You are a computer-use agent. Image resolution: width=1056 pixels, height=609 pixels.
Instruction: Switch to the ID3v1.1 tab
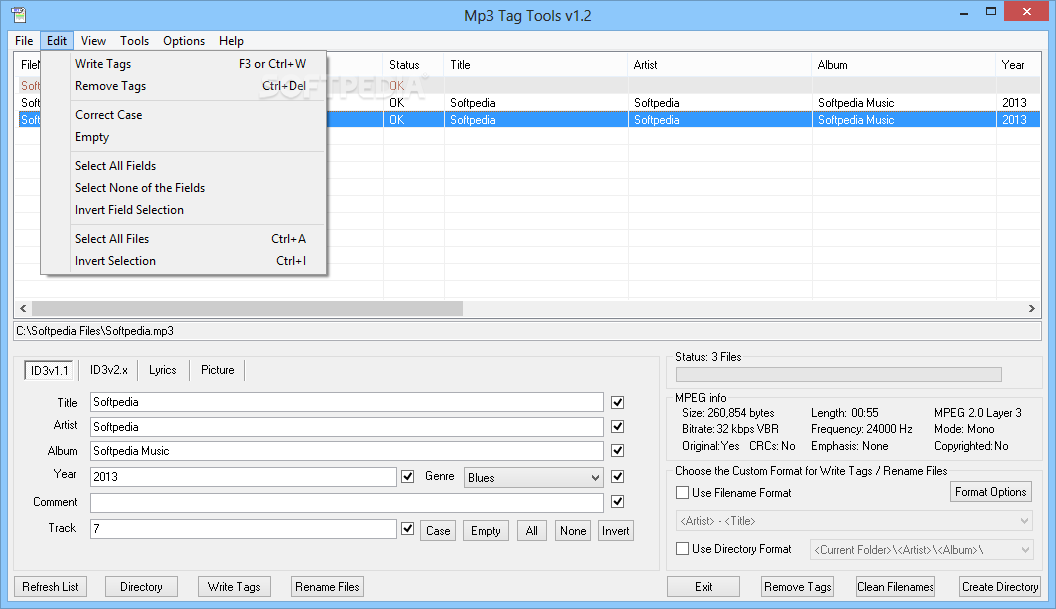(x=49, y=371)
